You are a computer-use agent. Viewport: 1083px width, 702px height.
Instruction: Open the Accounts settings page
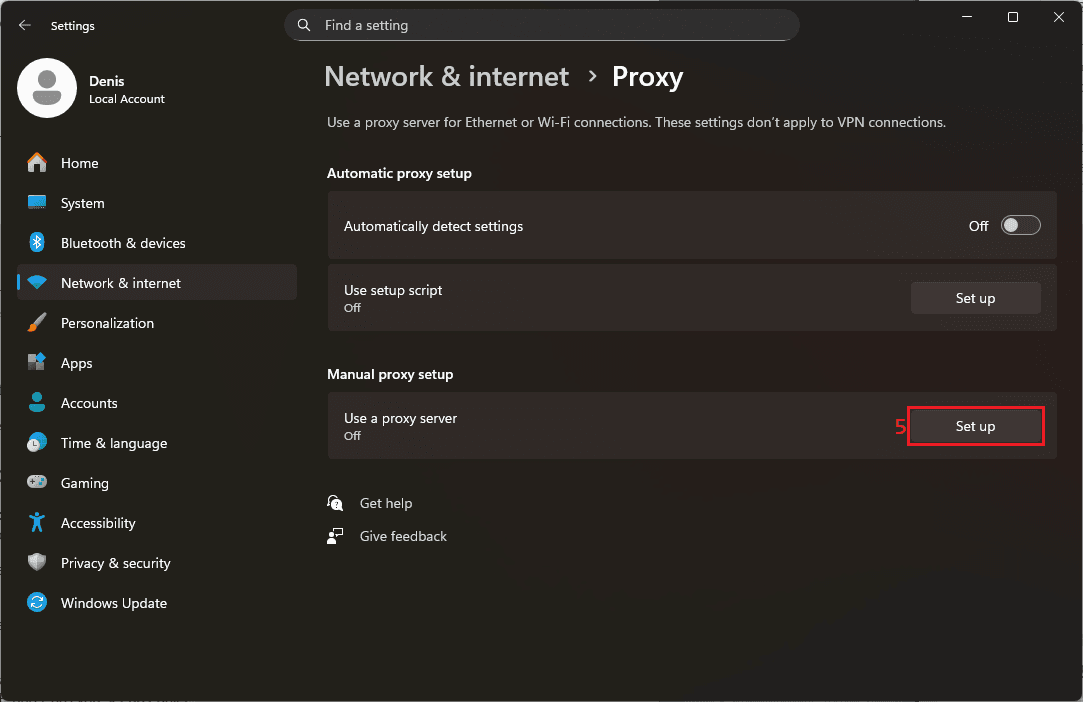click(x=89, y=403)
